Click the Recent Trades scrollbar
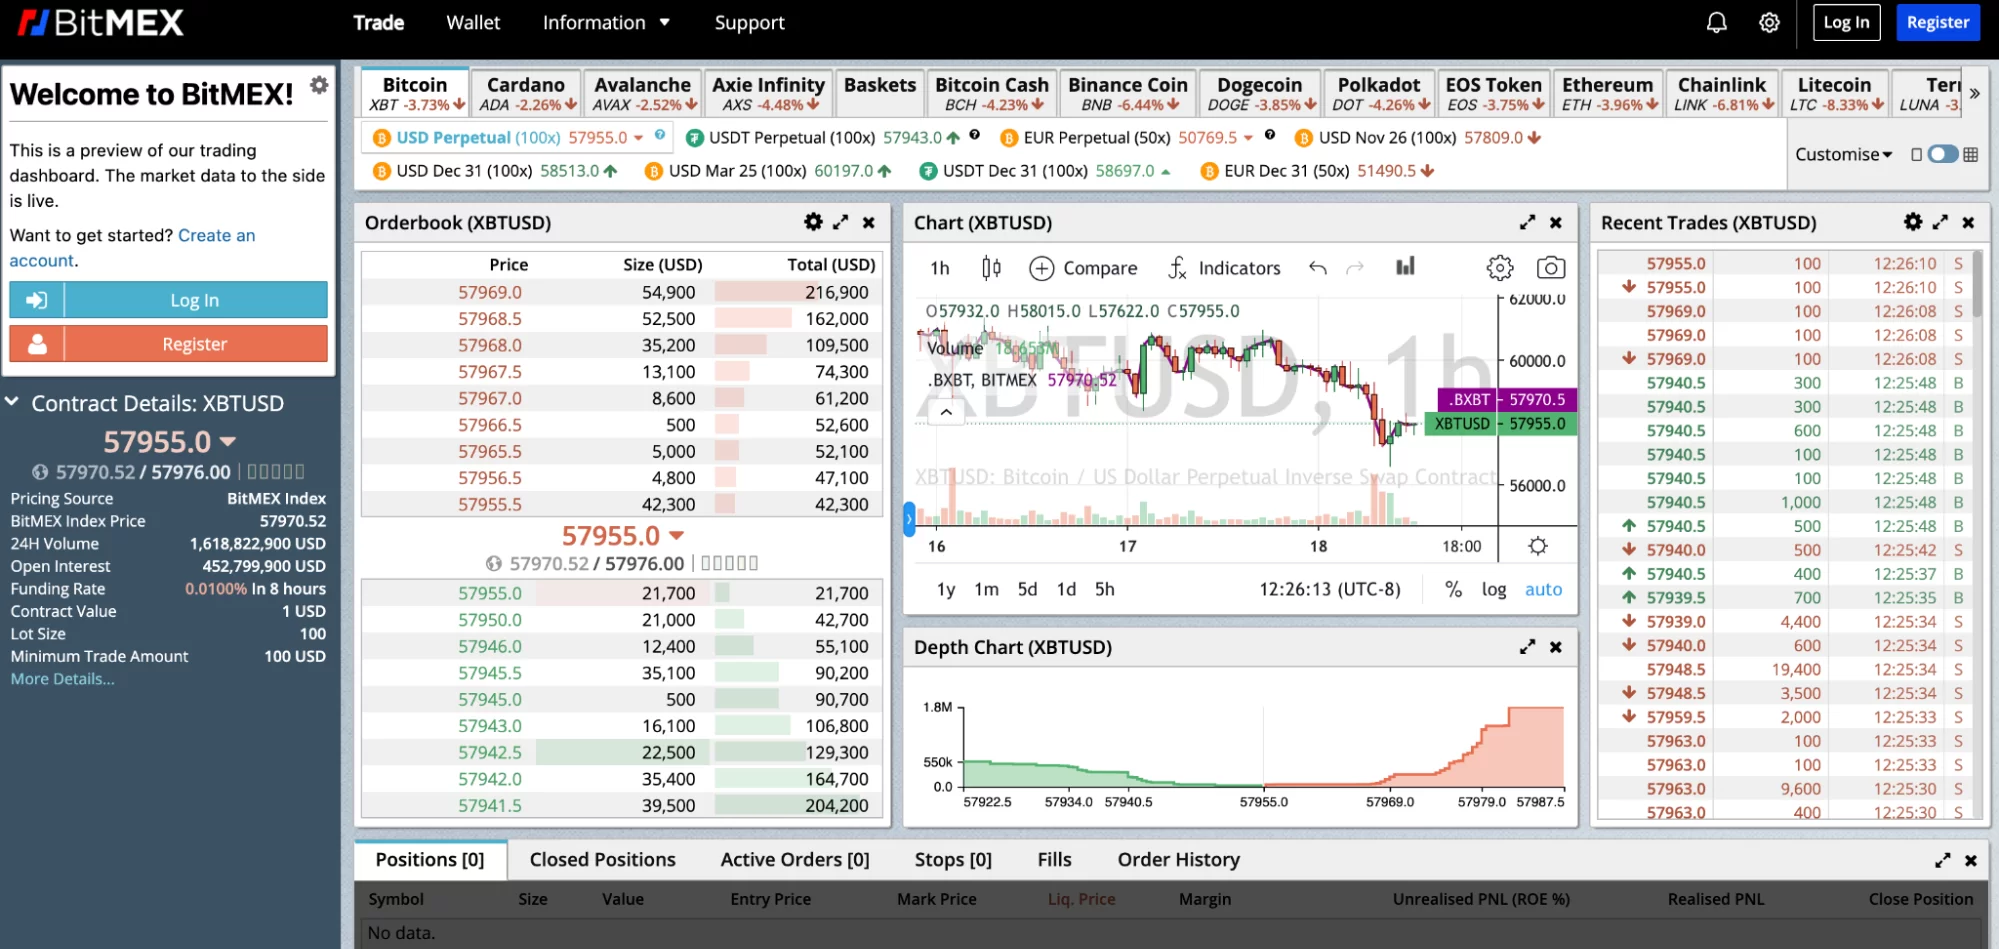 click(1976, 283)
